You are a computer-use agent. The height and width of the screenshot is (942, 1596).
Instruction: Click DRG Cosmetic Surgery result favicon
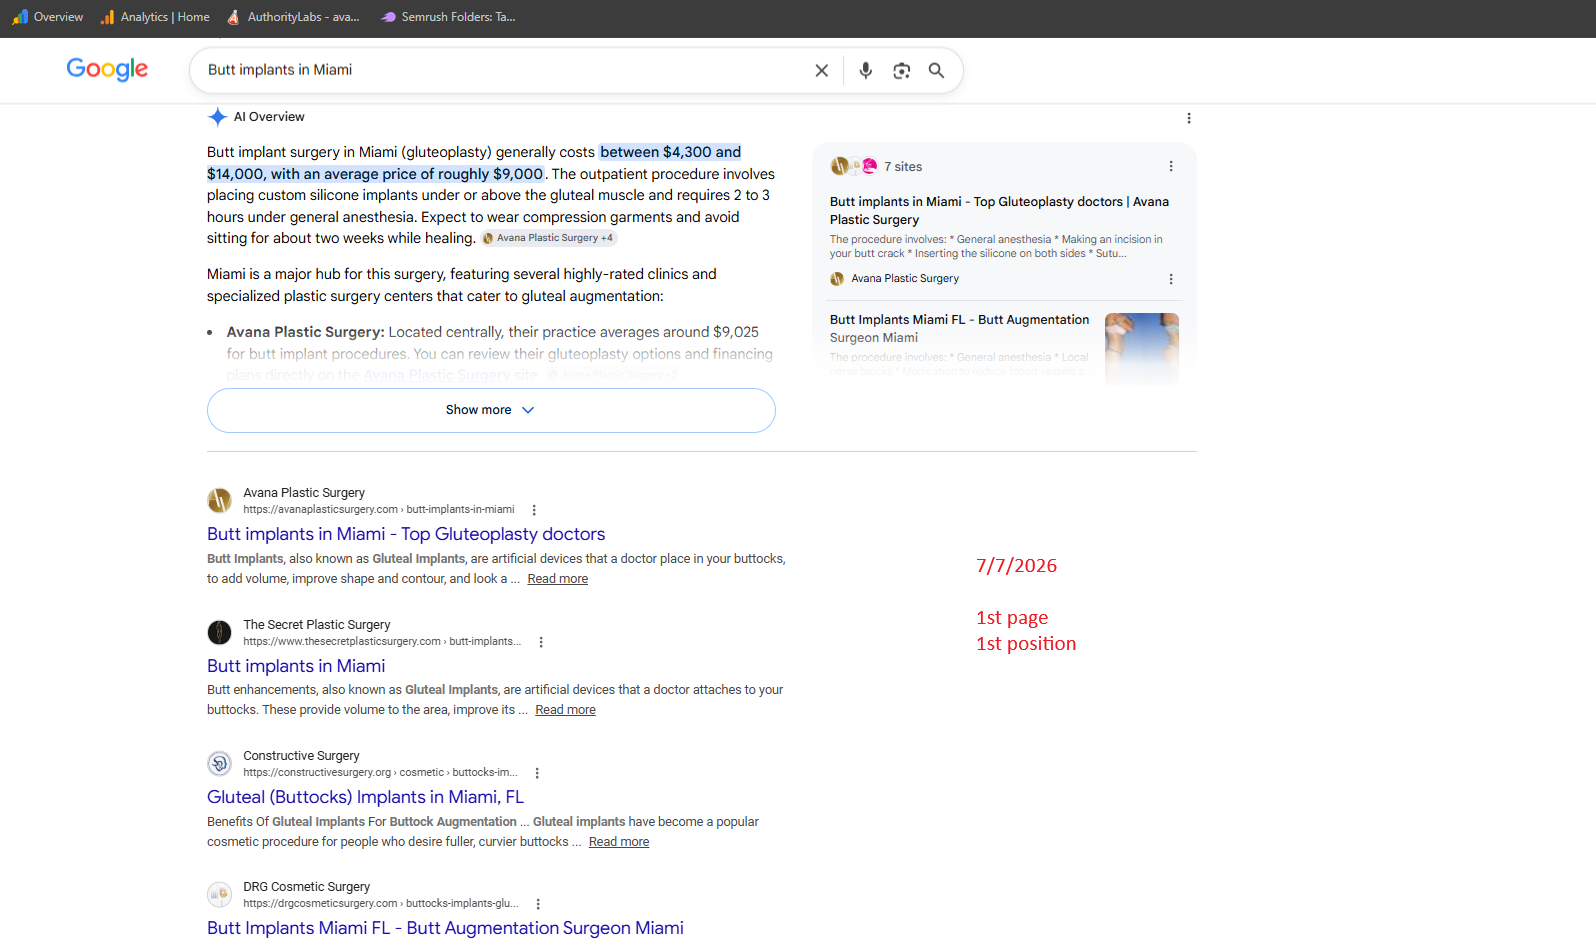(219, 894)
